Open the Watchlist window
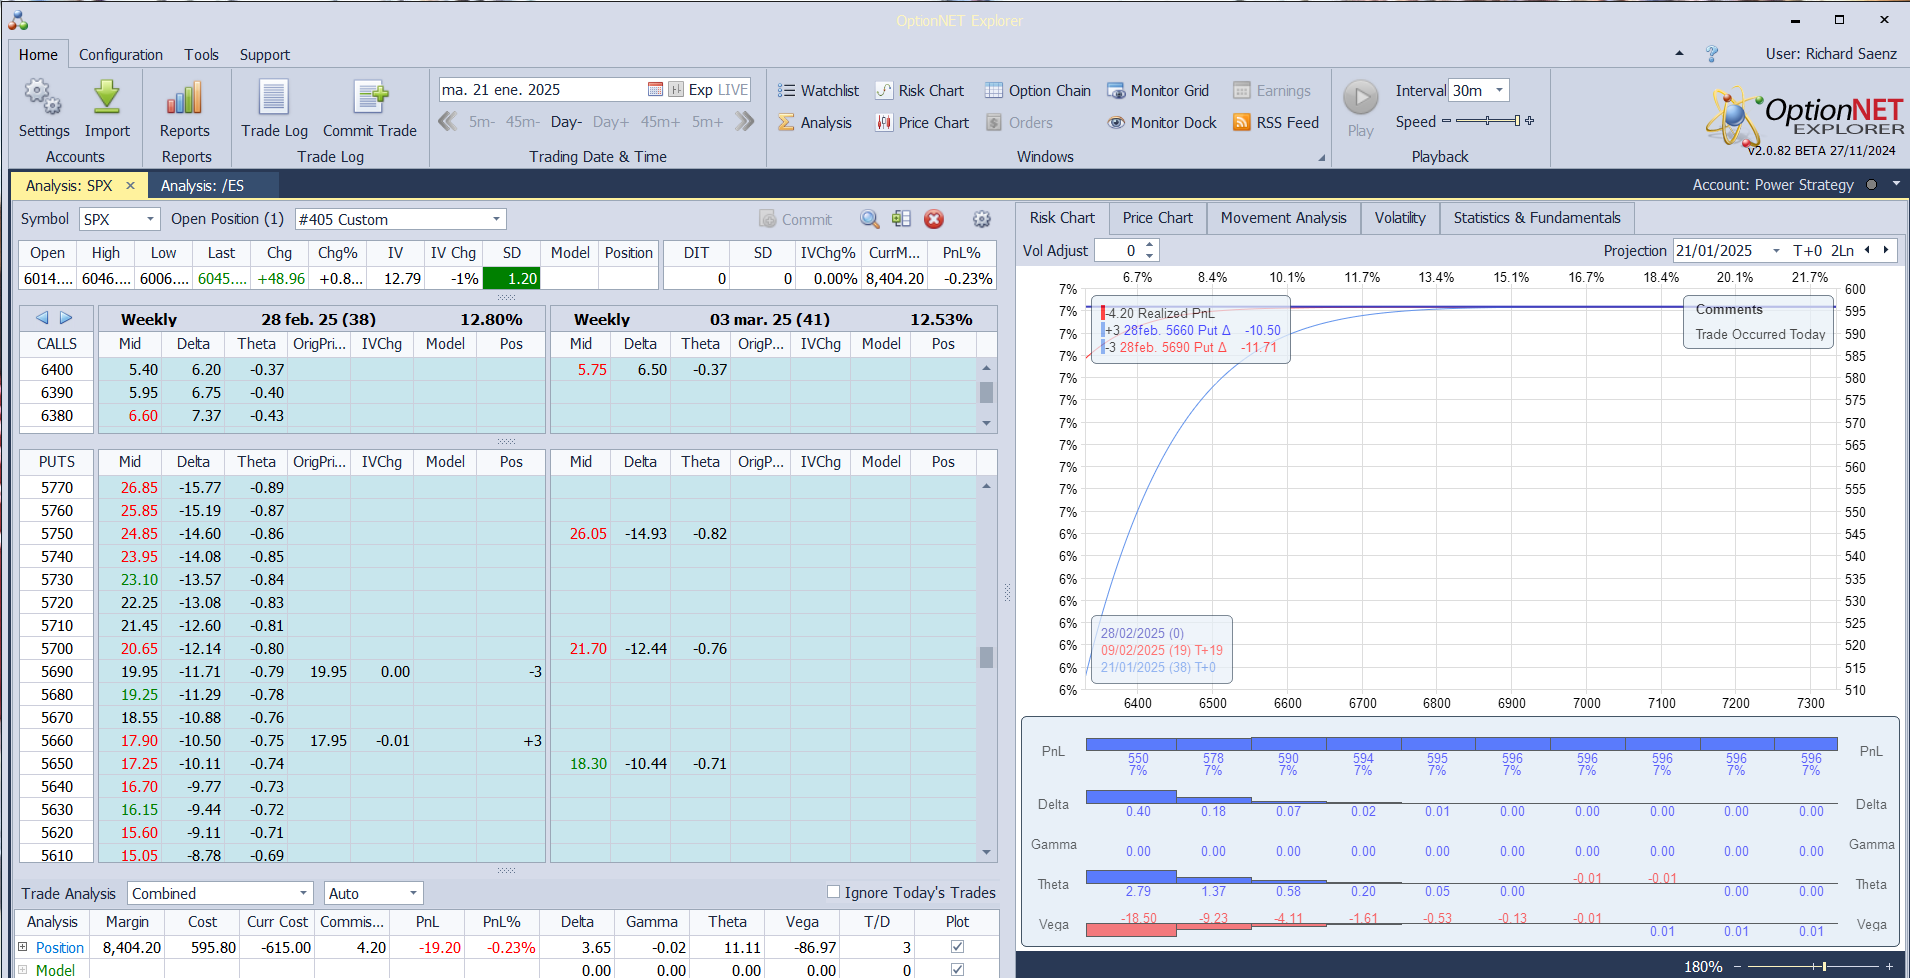This screenshot has width=1910, height=978. coord(818,90)
